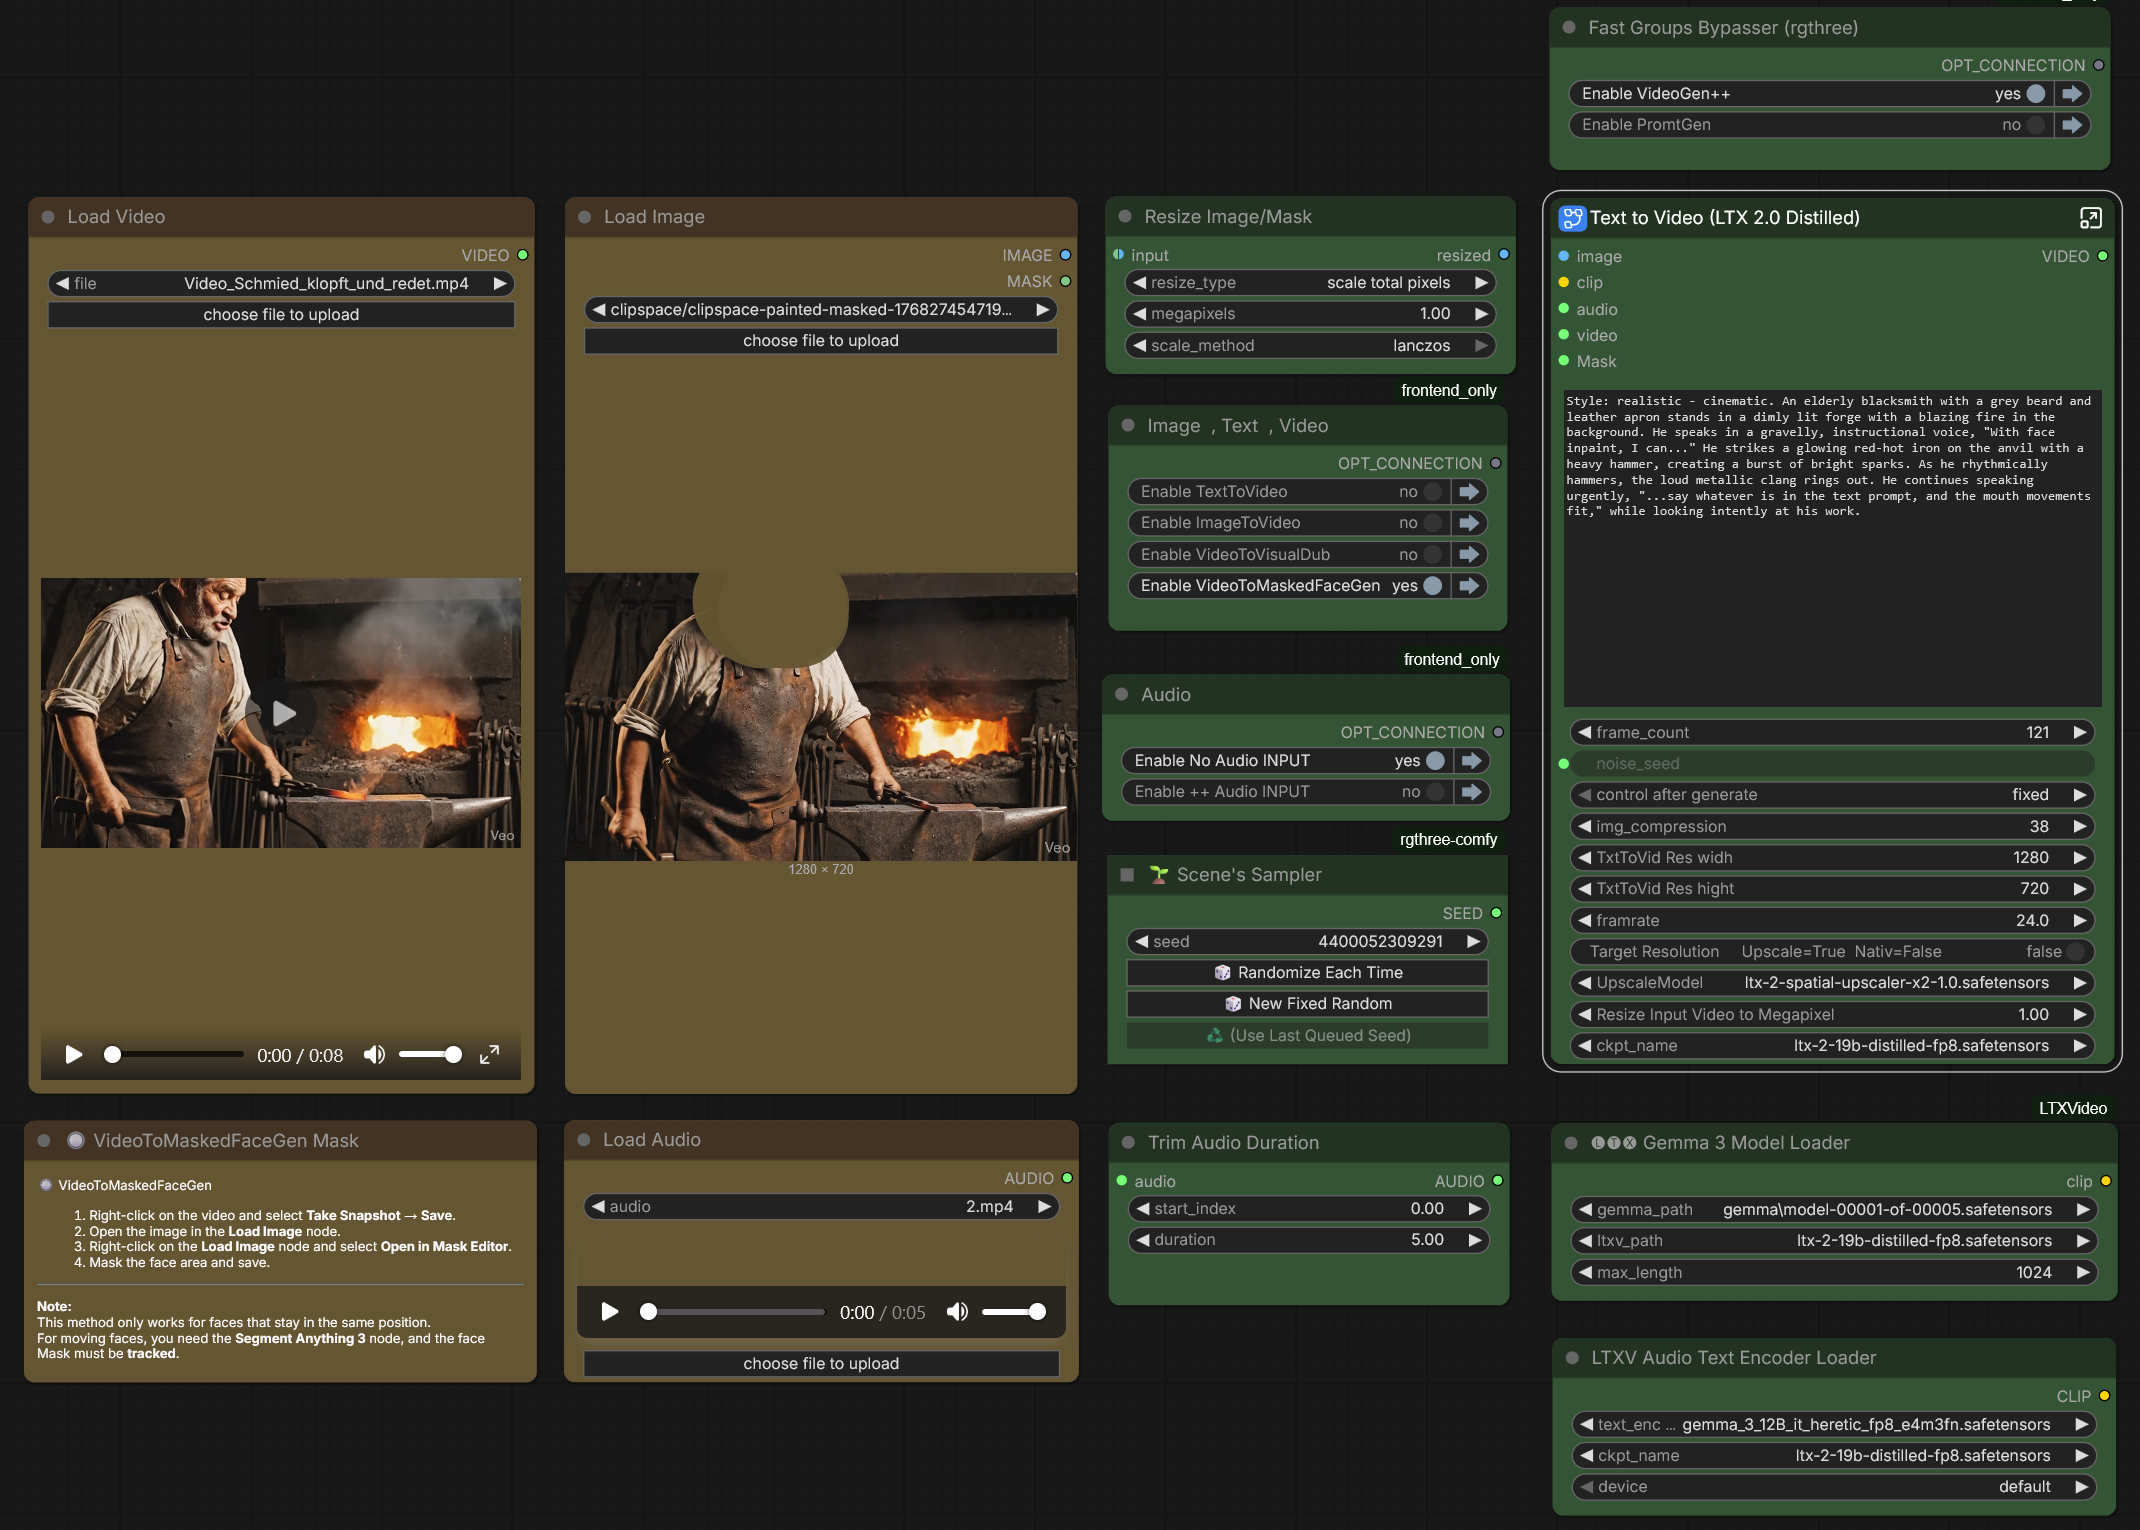Expand the Text to Video subgraph icon
2140x1530 pixels.
point(2090,218)
